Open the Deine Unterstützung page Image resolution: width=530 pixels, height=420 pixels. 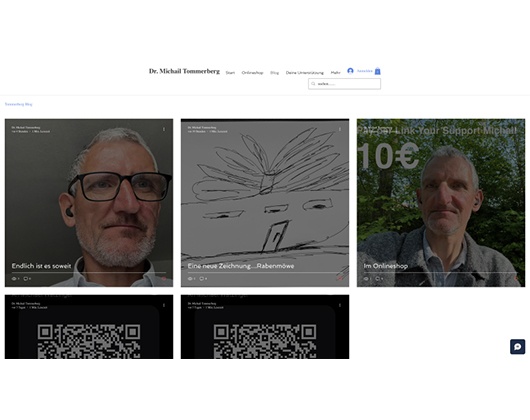(305, 73)
